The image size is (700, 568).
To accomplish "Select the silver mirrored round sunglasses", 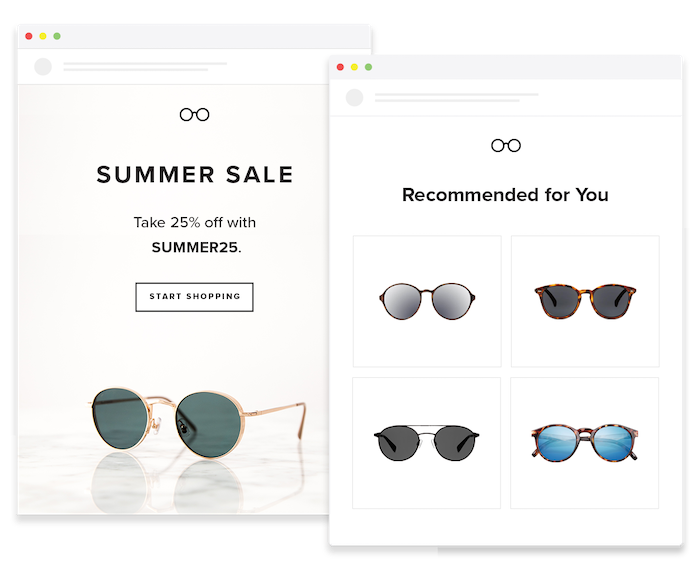I will 427,301.
